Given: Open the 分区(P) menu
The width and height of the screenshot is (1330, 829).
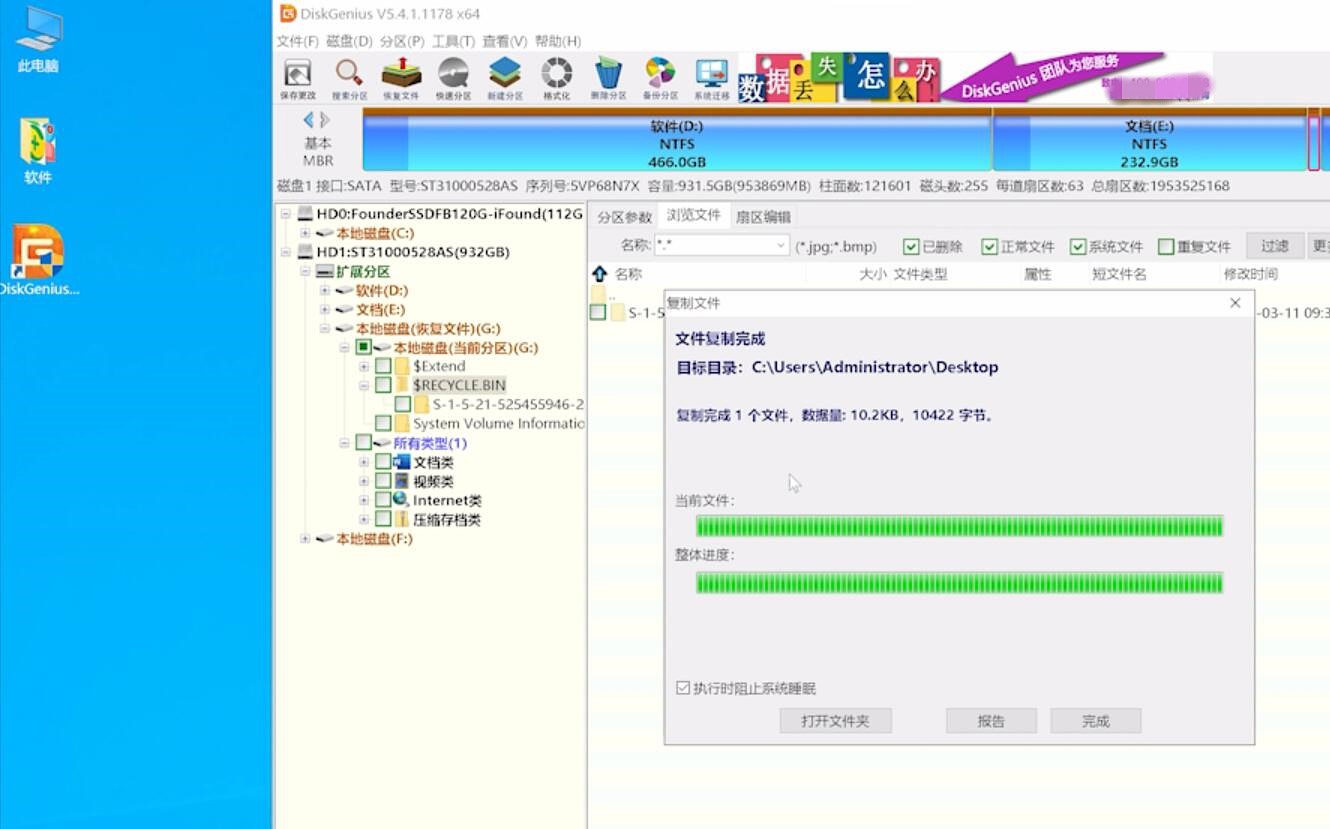Looking at the screenshot, I should pos(402,41).
